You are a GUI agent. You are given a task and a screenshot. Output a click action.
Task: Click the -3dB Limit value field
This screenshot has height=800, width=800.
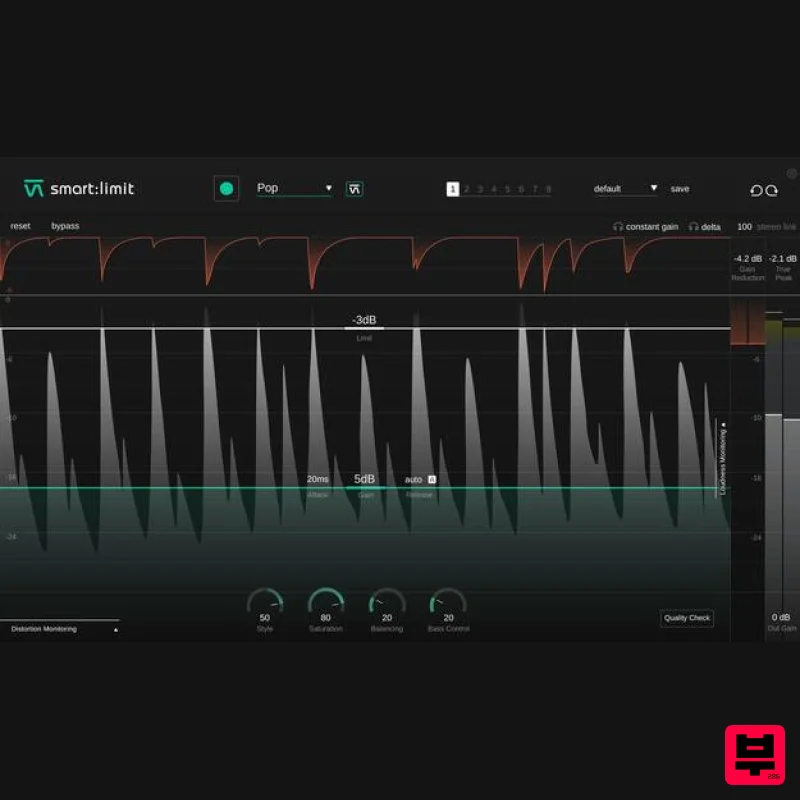tap(364, 320)
